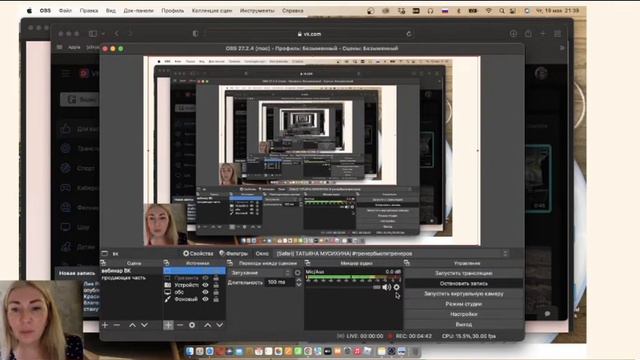Viewport: 640px width, 360px height.
Task: Open the Док-панели menu
Action: pos(138,11)
